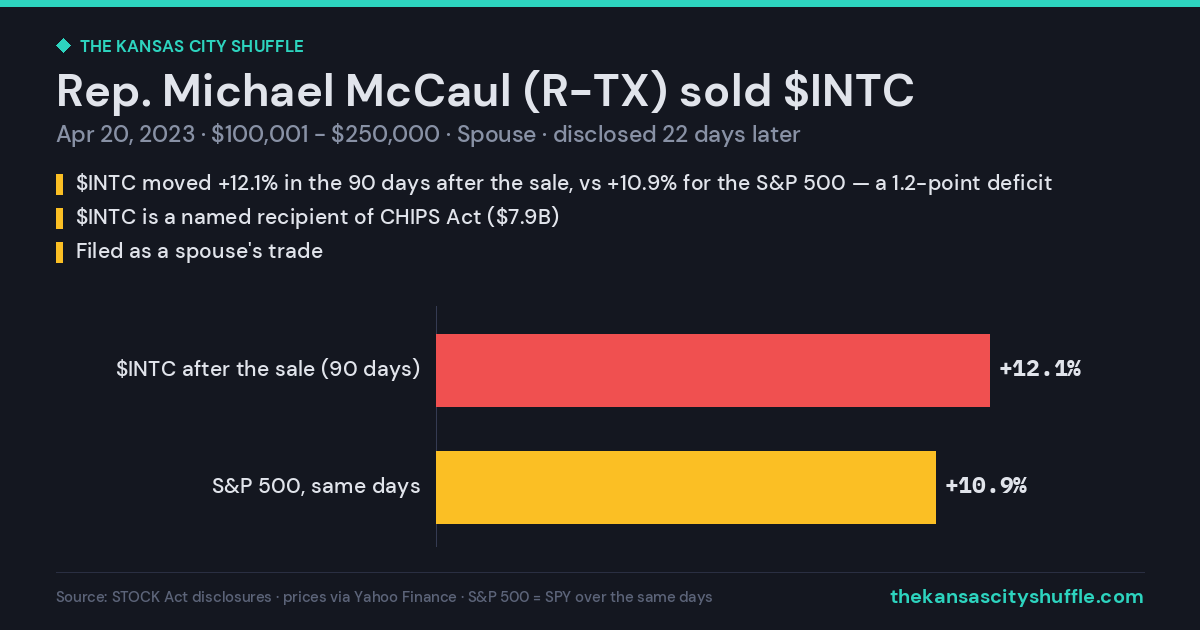
Task: Click THE KANSAS CITY SHUFFLE header text
Action: pyautogui.click(x=191, y=46)
